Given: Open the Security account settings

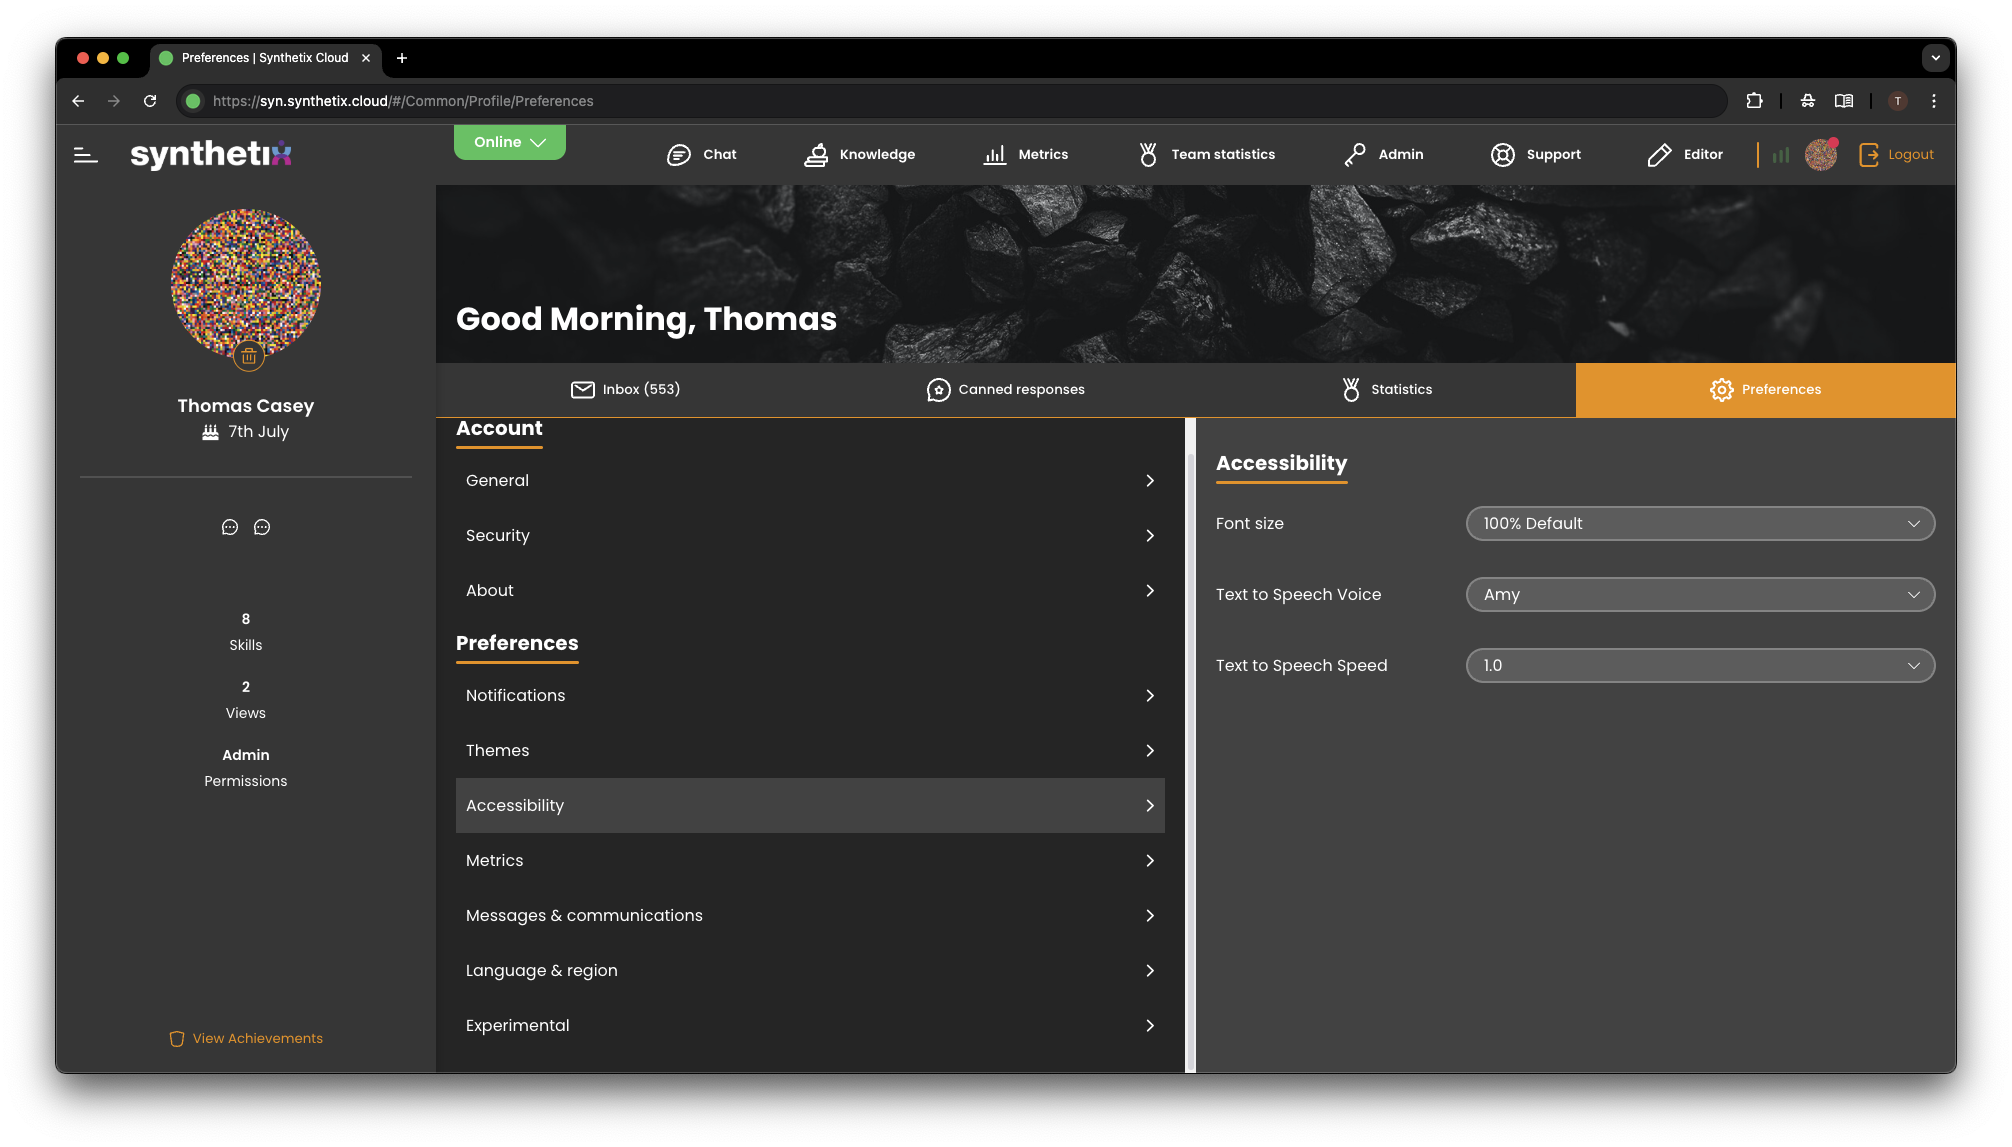Looking at the screenshot, I should pyautogui.click(x=809, y=536).
